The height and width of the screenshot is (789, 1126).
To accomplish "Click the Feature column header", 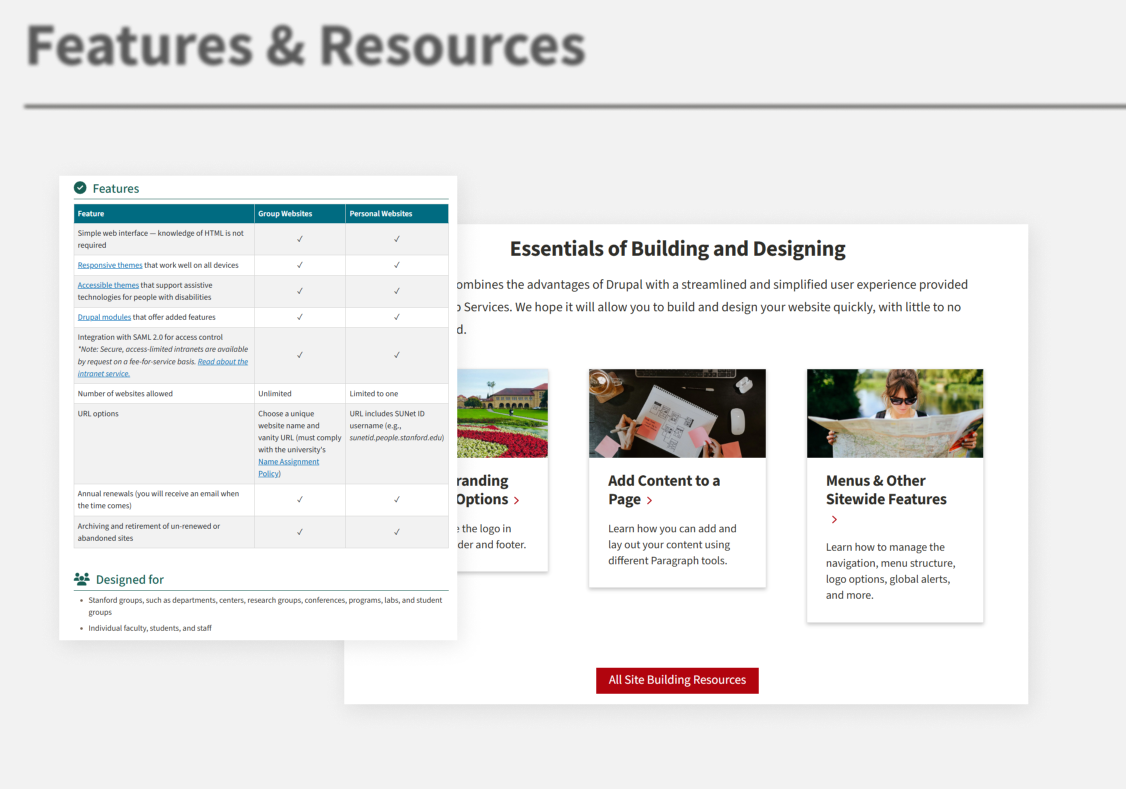I will tap(164, 214).
